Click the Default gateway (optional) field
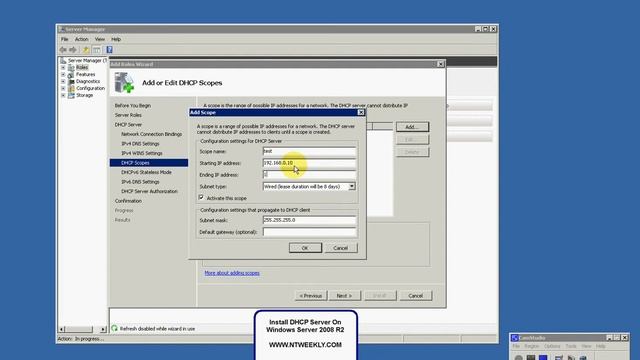 pyautogui.click(x=309, y=232)
